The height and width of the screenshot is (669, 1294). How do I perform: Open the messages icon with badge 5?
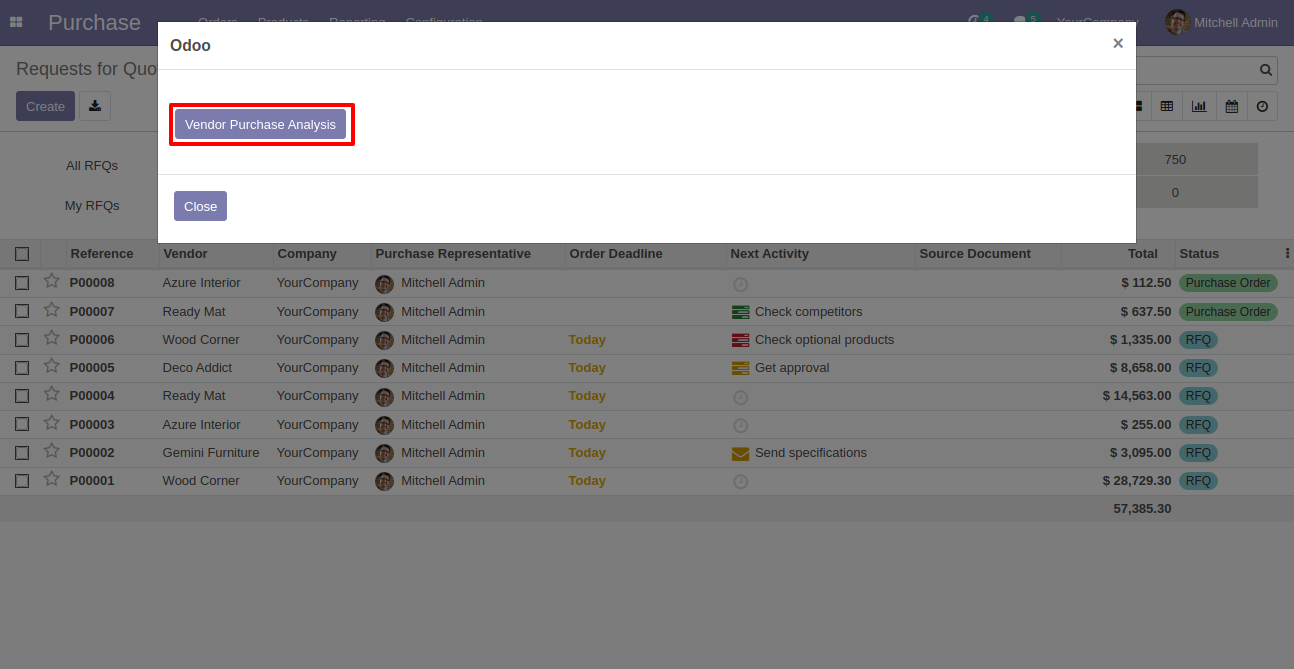click(x=1024, y=22)
